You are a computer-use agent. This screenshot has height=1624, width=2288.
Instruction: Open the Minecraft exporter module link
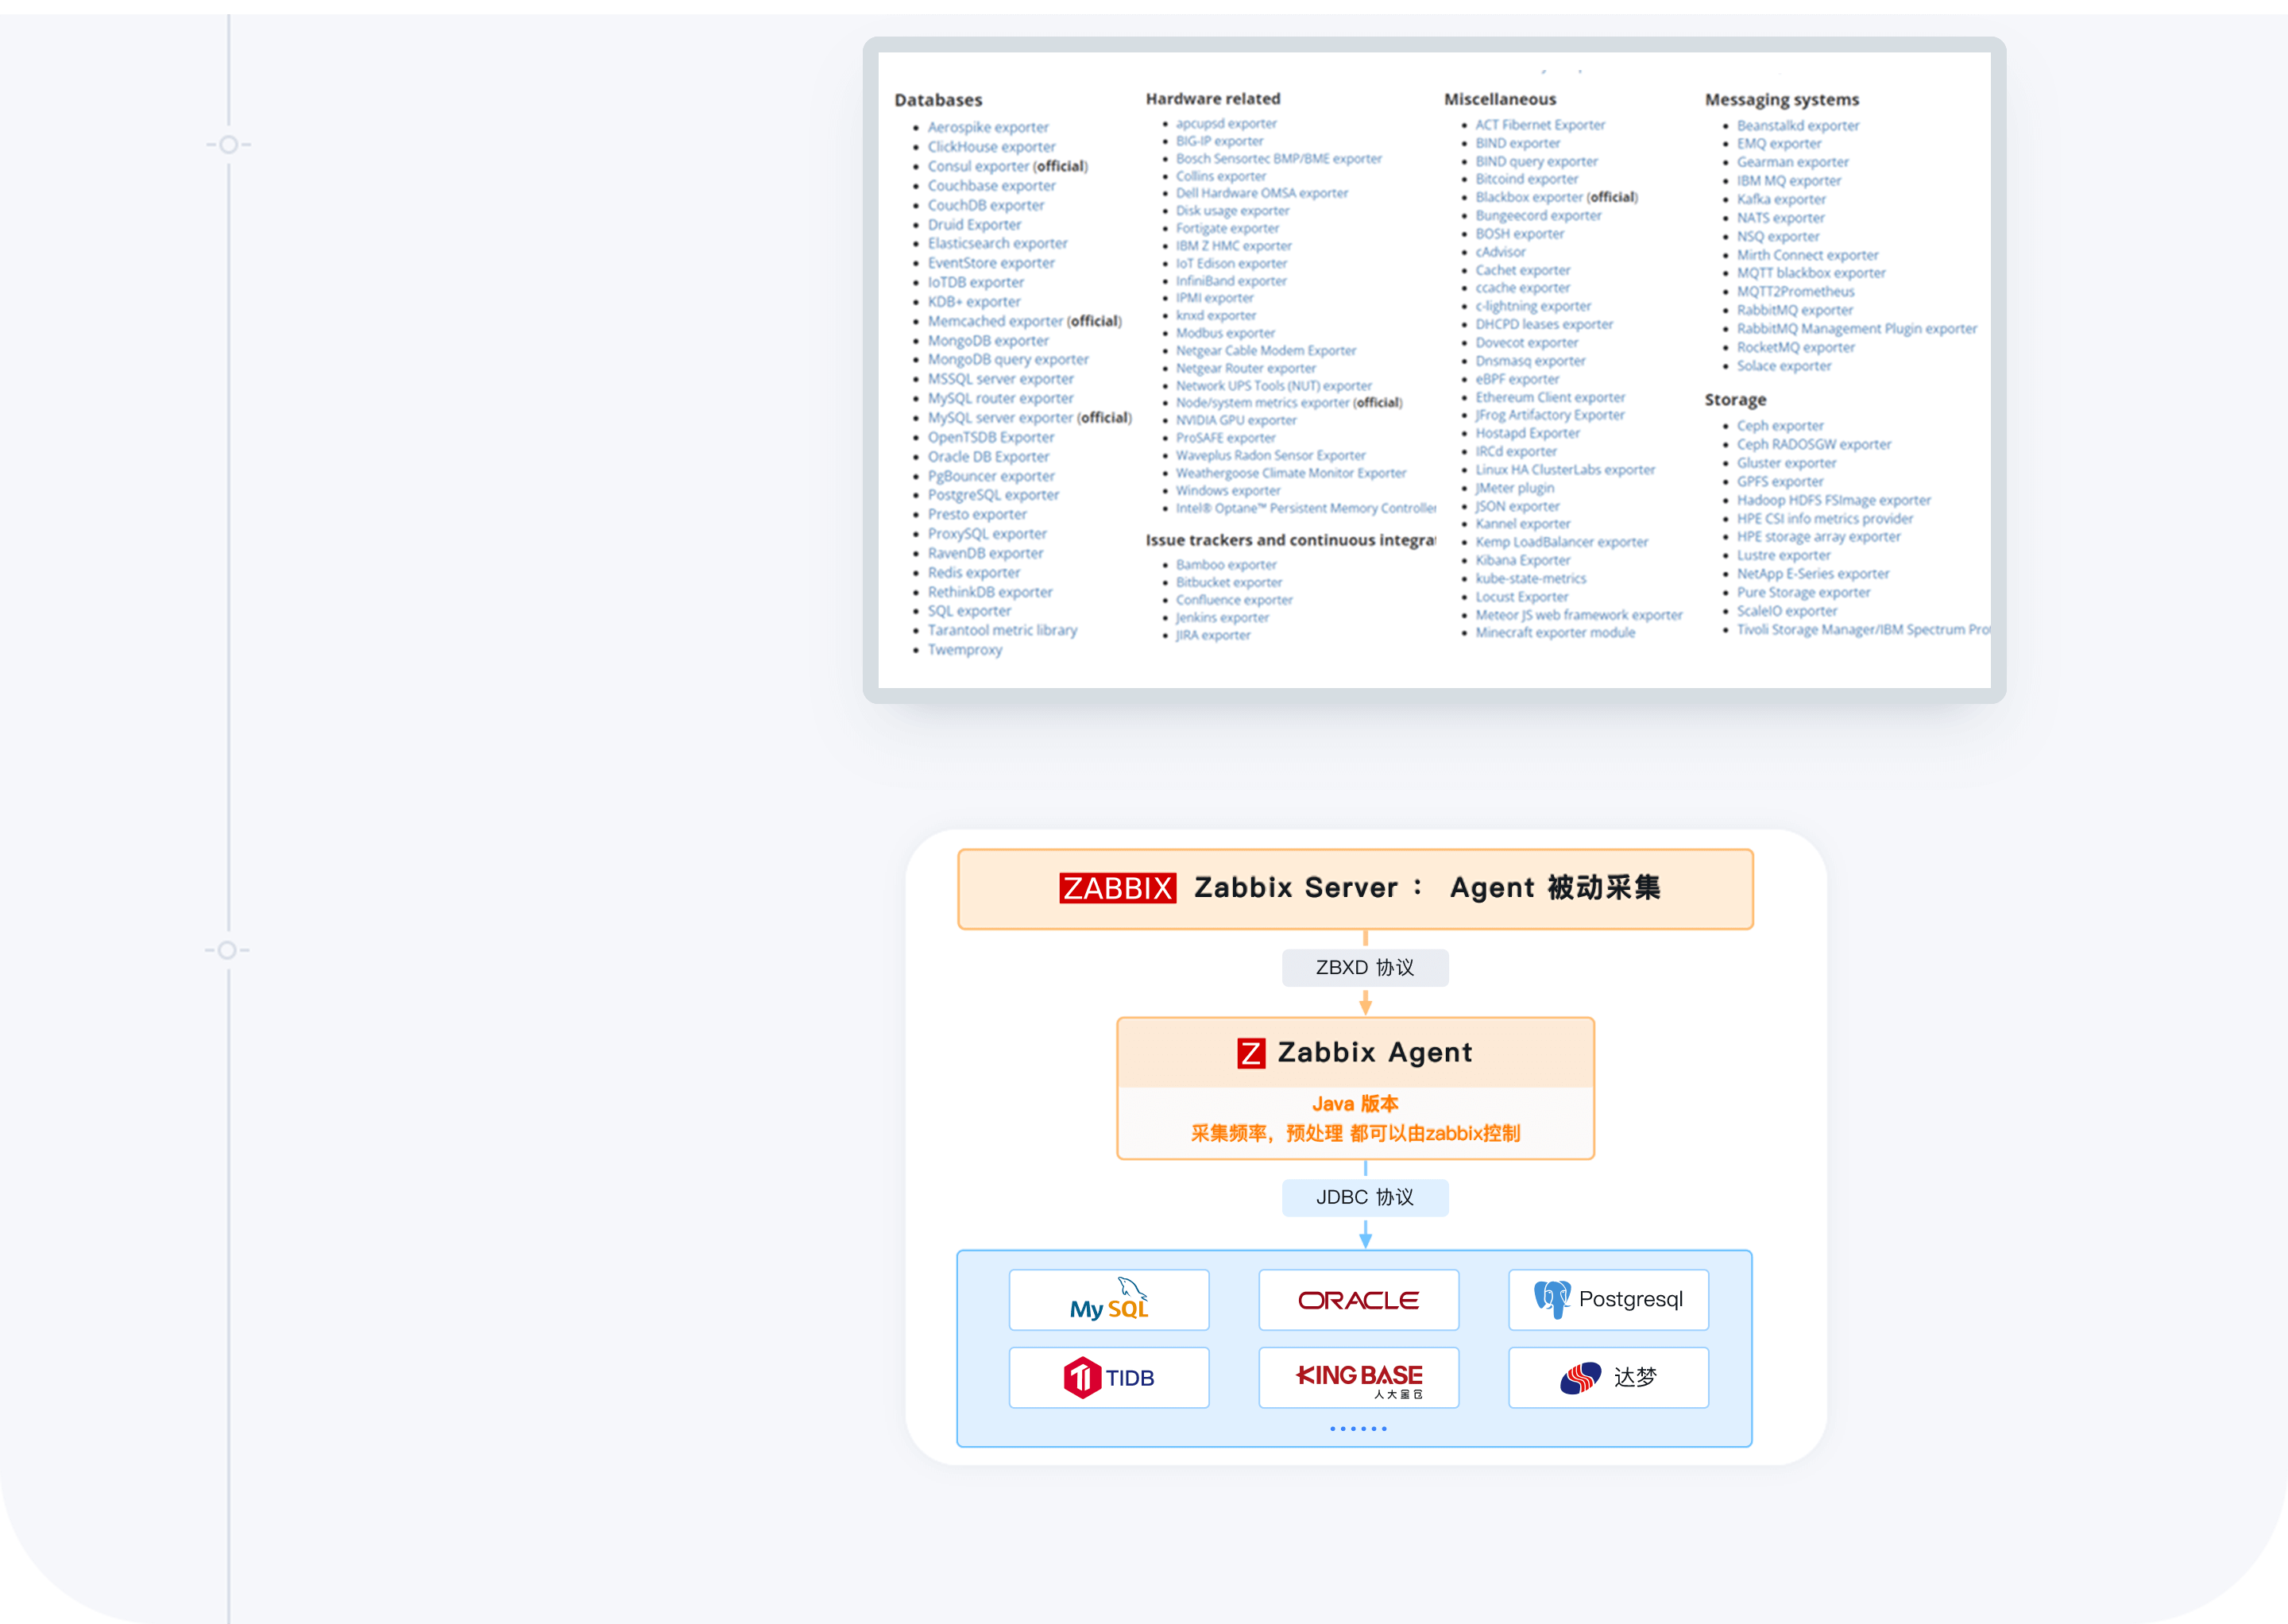point(1555,633)
